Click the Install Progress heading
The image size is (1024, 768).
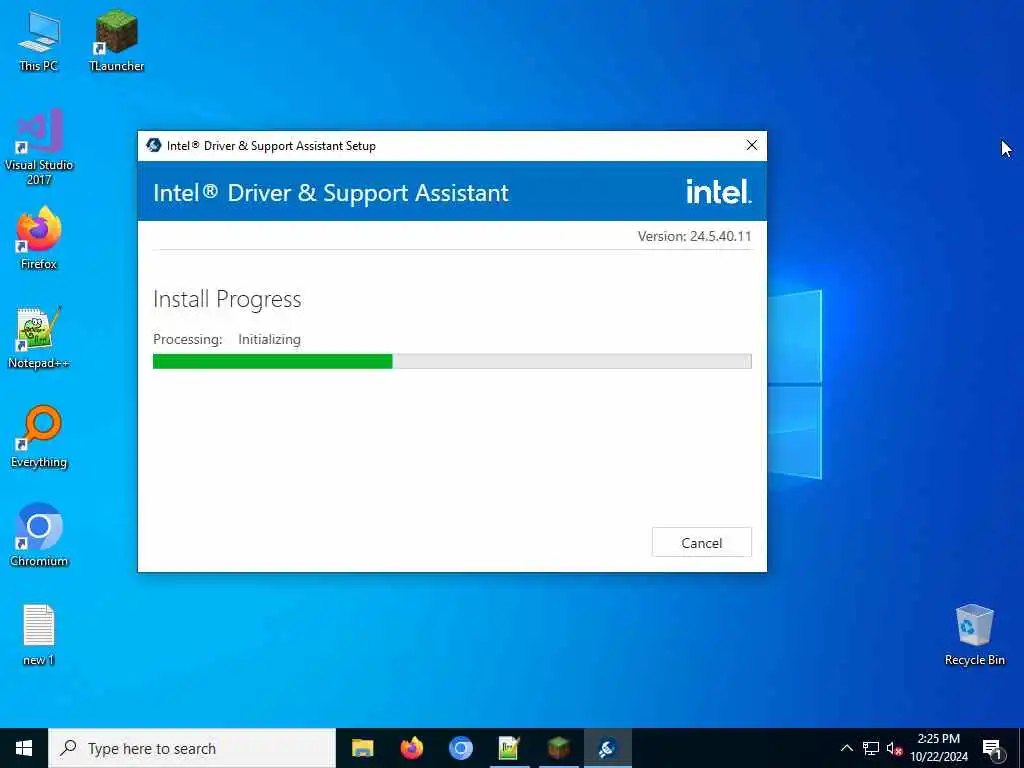227,299
